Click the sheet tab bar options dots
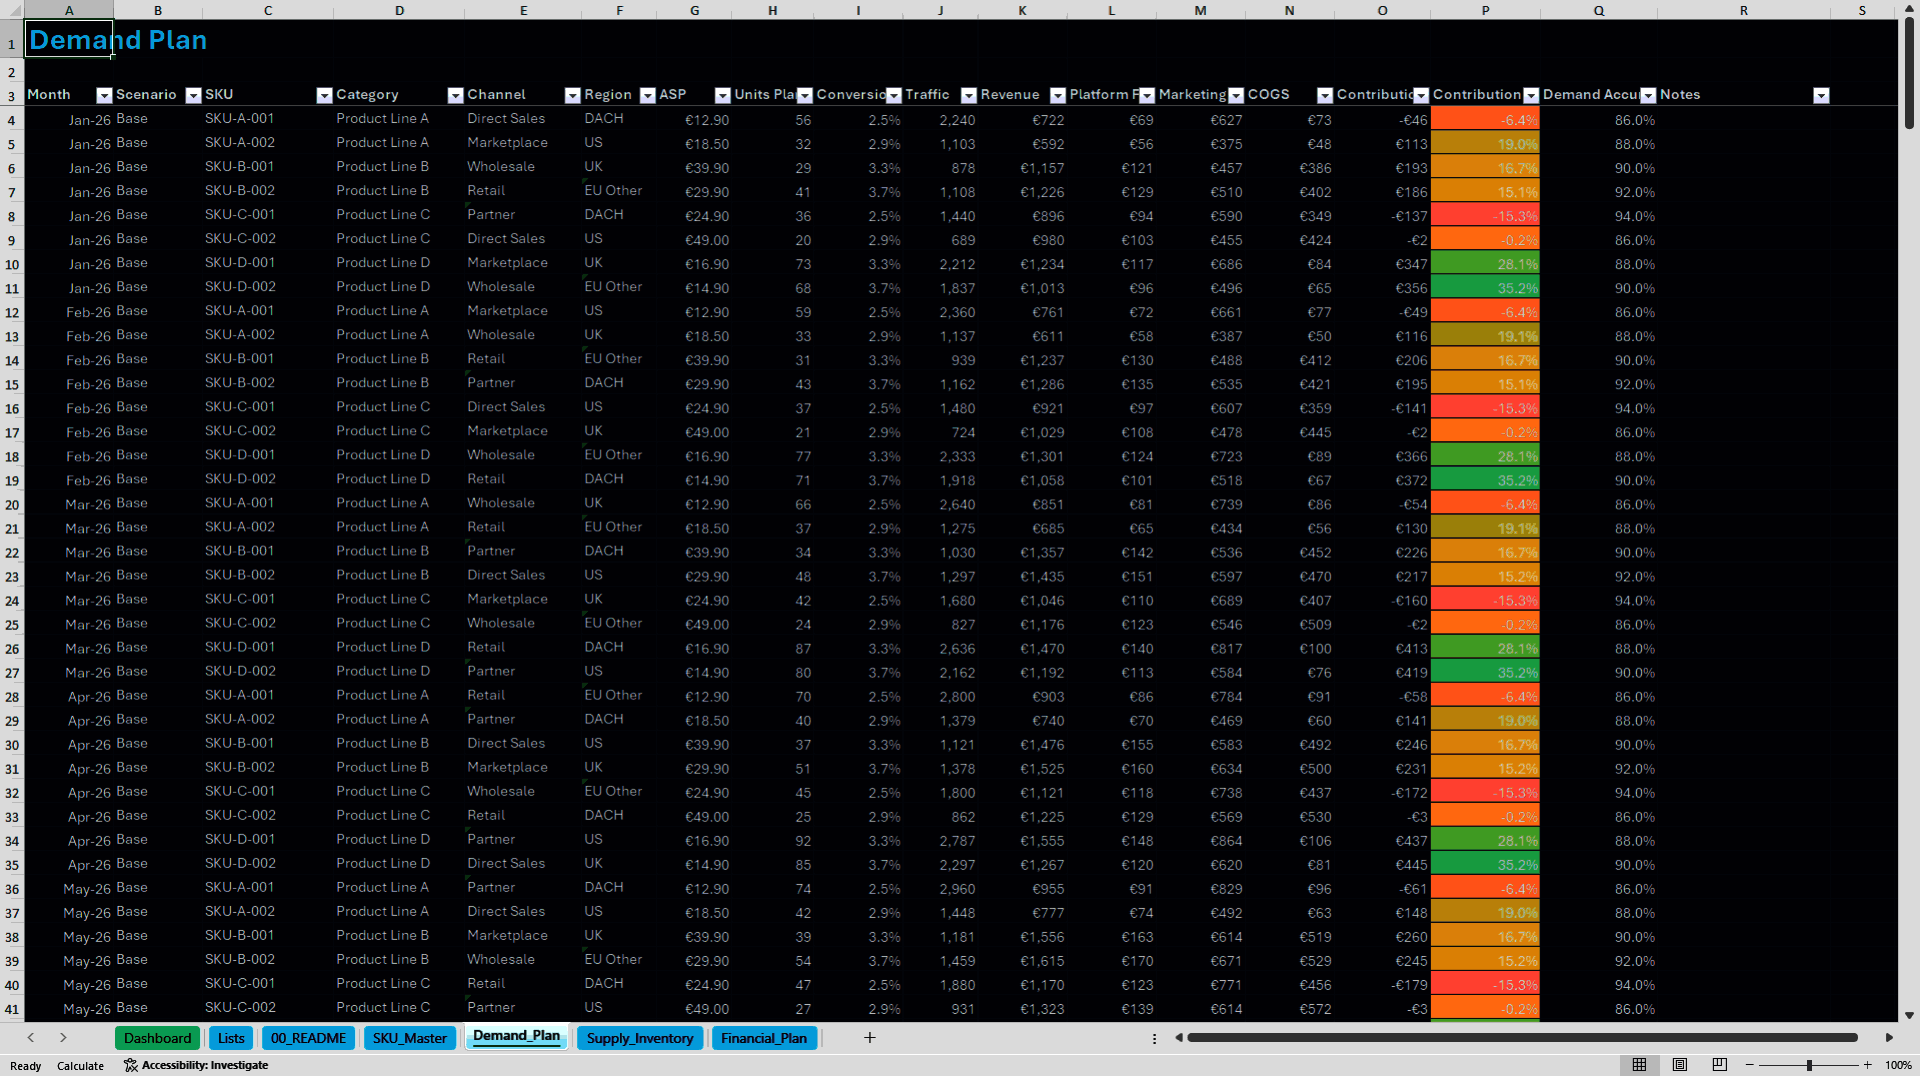 tap(1154, 1038)
